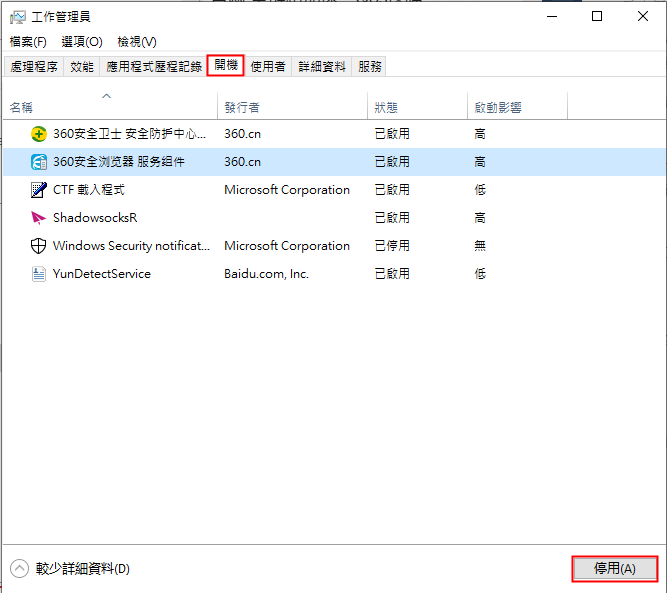Viewport: 667px width, 593px height.
Task: Sort by the 發行者 column header
Action: point(293,108)
